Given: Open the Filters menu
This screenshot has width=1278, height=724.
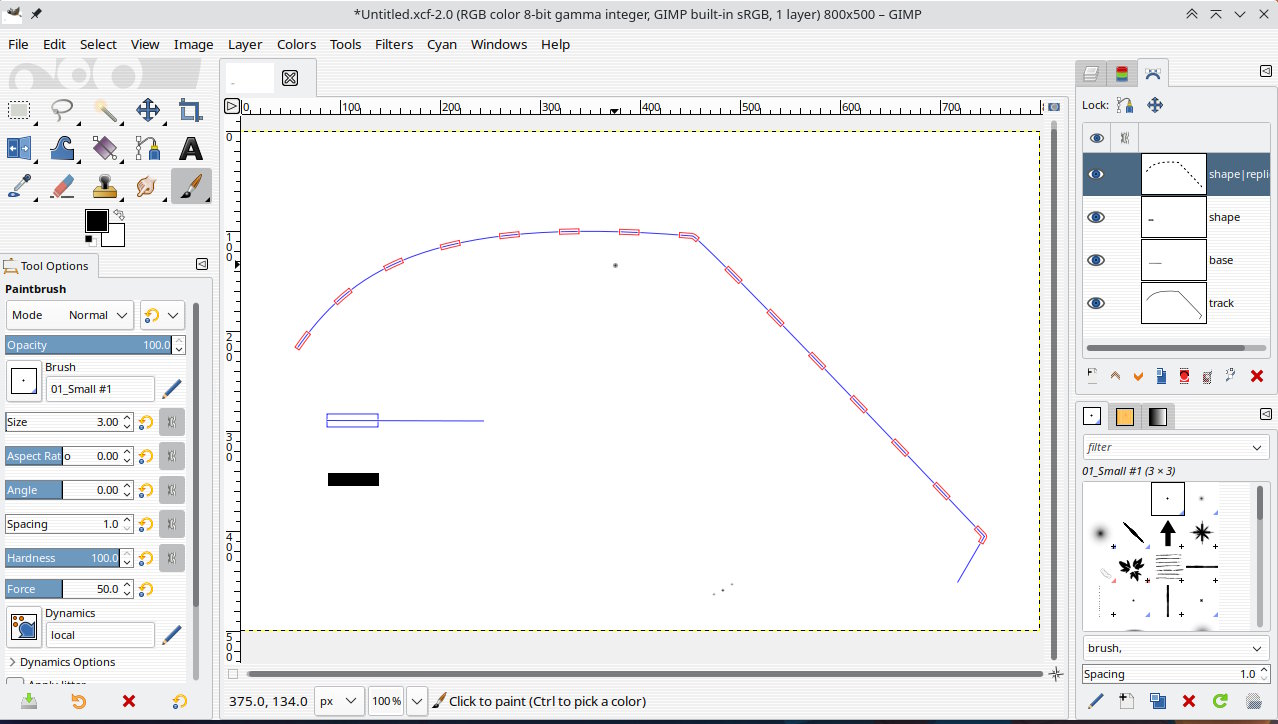Looking at the screenshot, I should click(394, 44).
